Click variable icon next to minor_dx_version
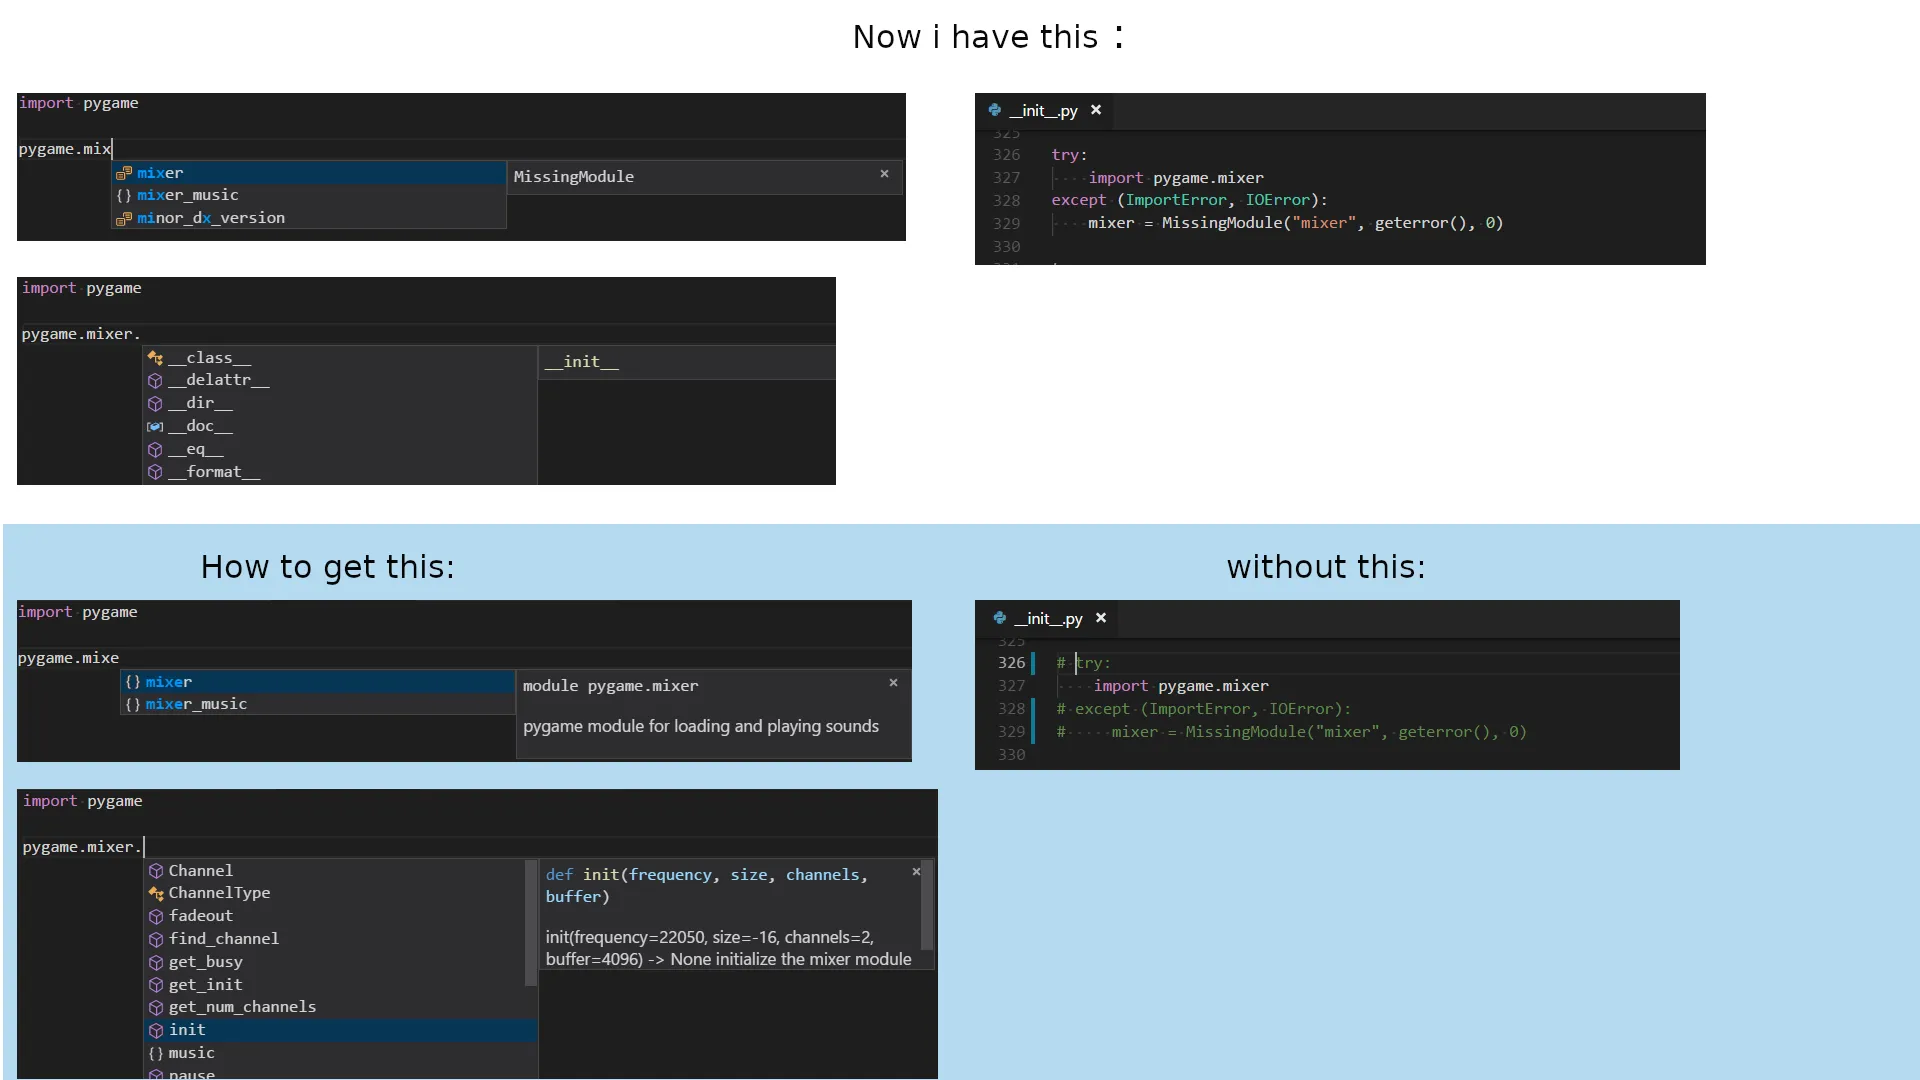 124,219
